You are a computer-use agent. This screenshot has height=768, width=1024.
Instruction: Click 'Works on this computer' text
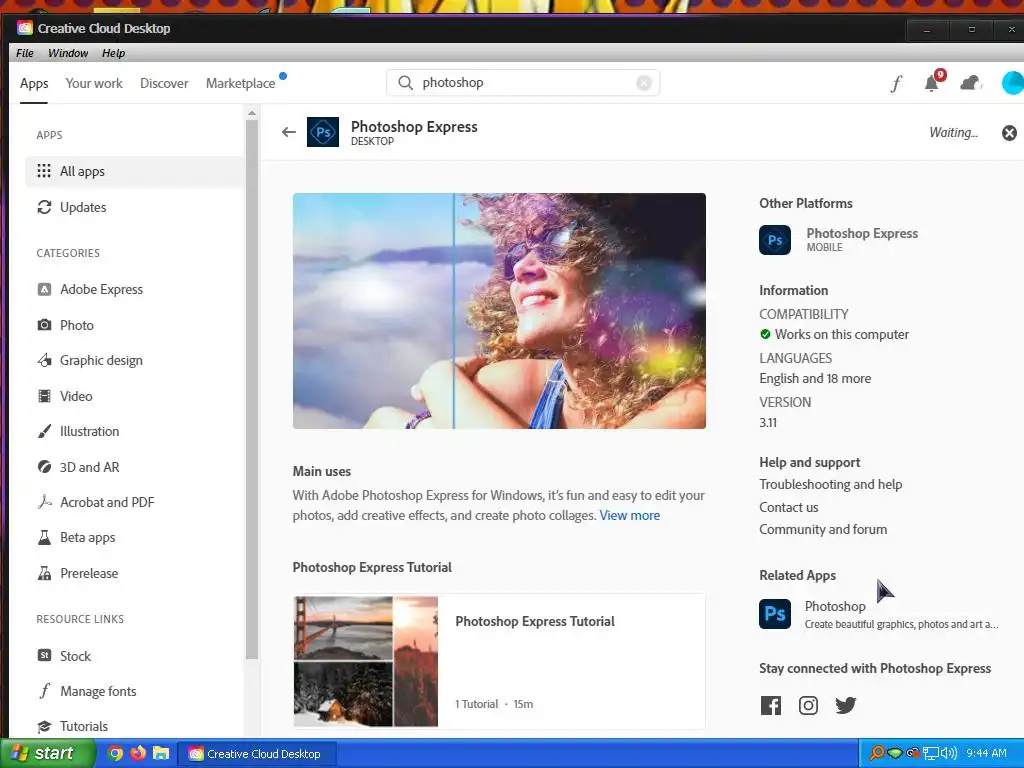click(842, 334)
